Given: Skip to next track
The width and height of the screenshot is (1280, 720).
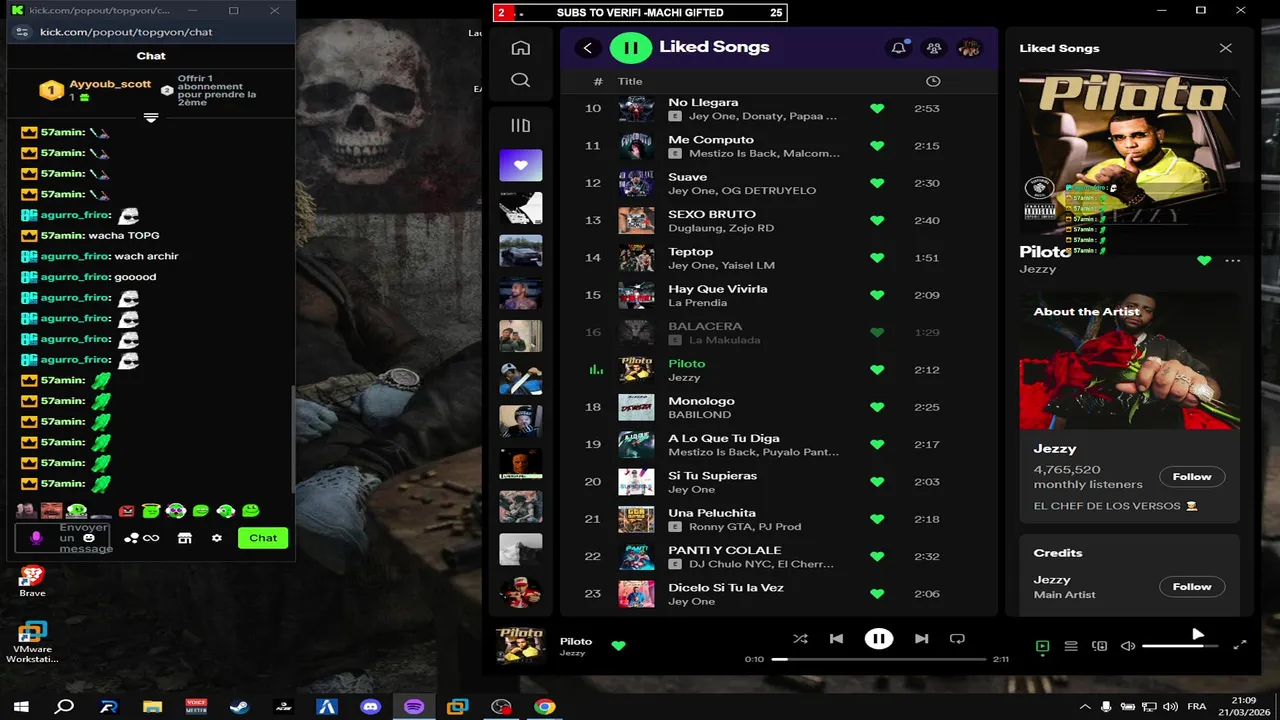Looking at the screenshot, I should [922, 638].
